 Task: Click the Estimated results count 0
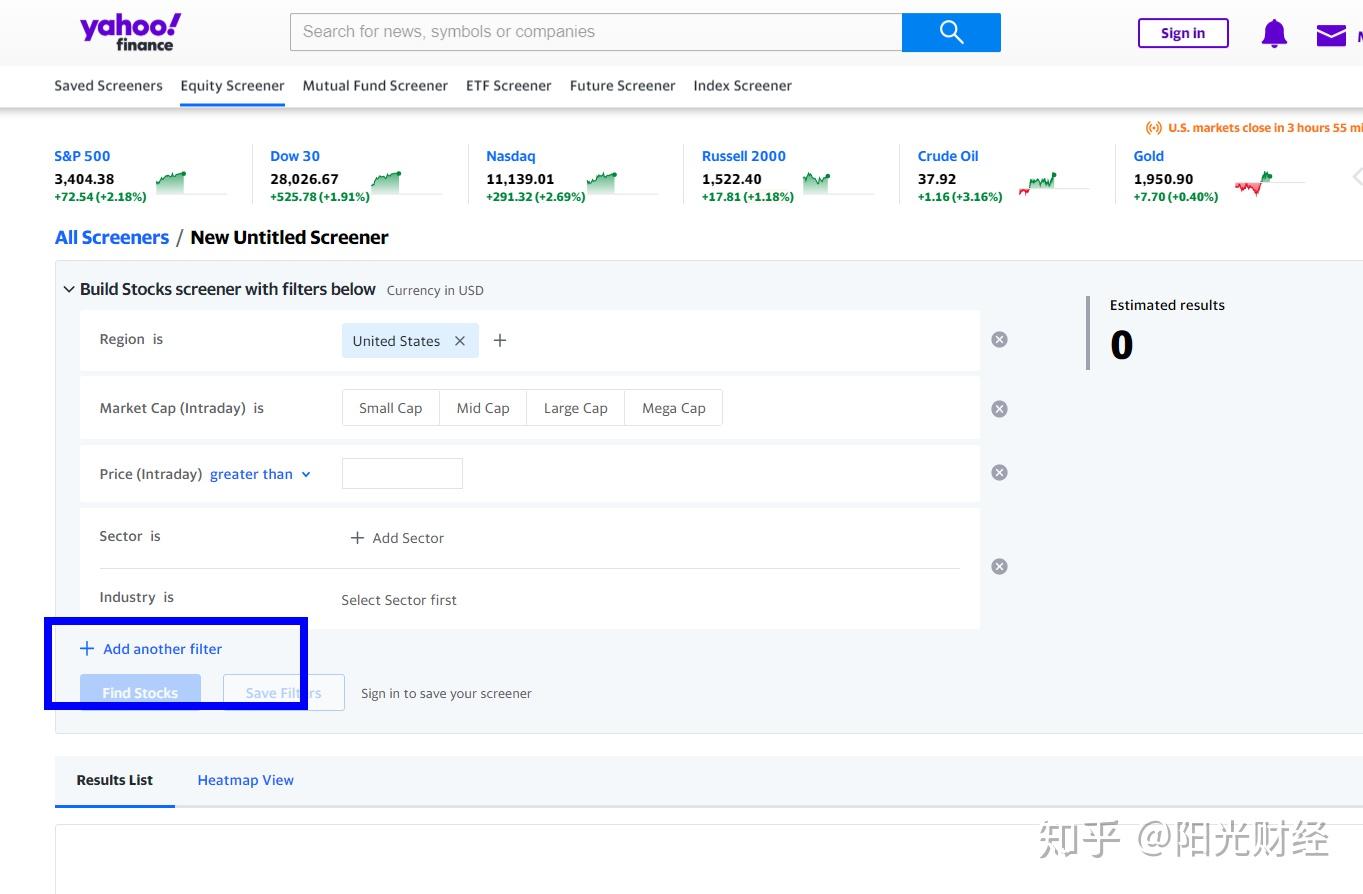click(1121, 346)
